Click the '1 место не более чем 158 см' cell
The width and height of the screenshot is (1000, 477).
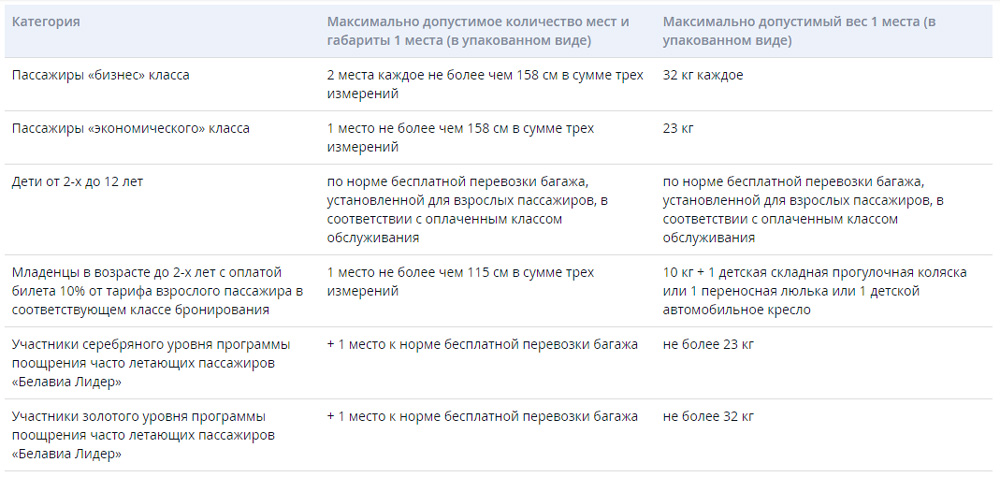pos(460,138)
